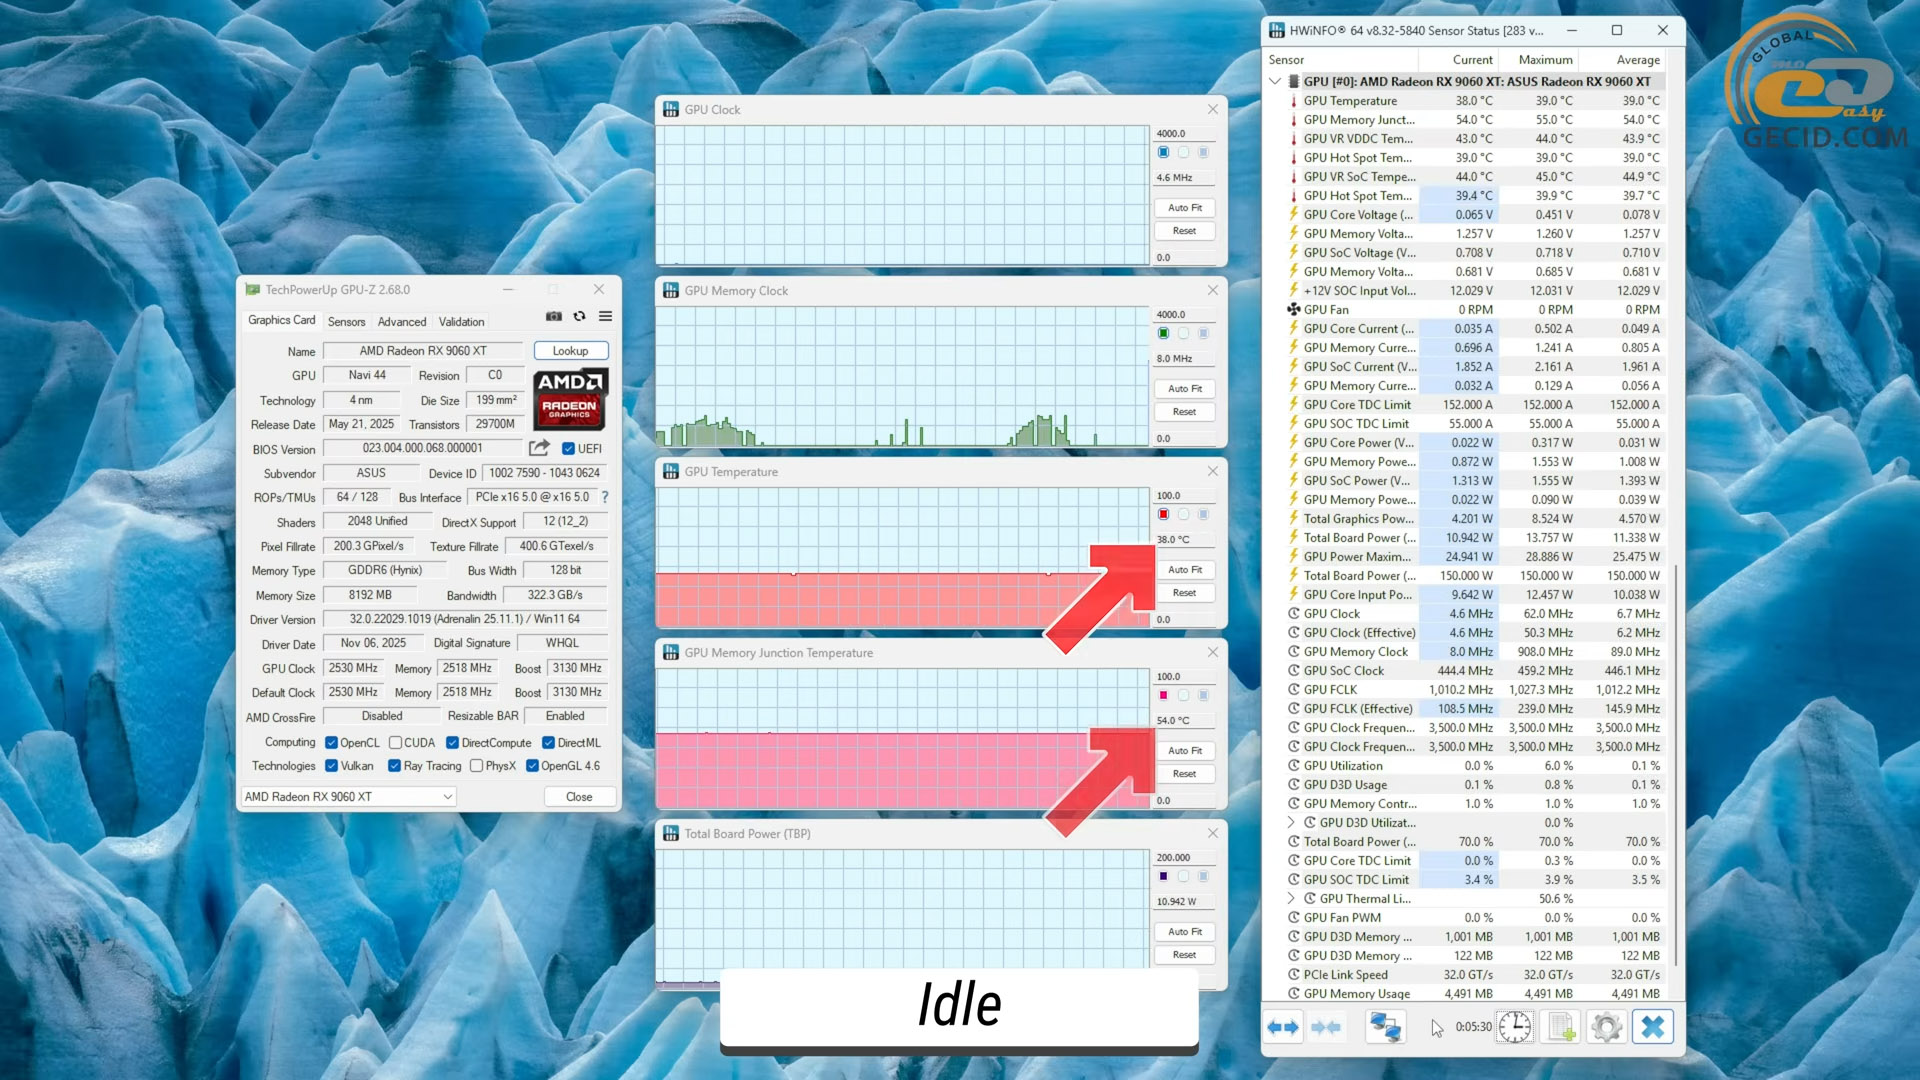Click the GPU-Z refresh icon
The image size is (1920, 1080).
(579, 316)
